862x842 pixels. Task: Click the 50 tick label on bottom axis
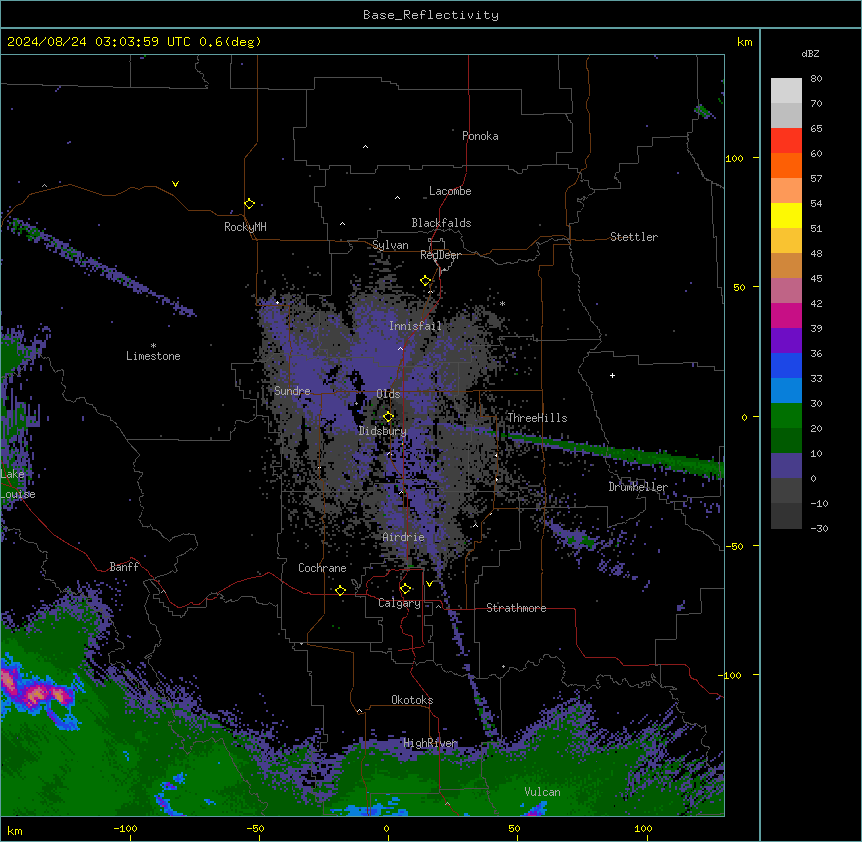[514, 828]
